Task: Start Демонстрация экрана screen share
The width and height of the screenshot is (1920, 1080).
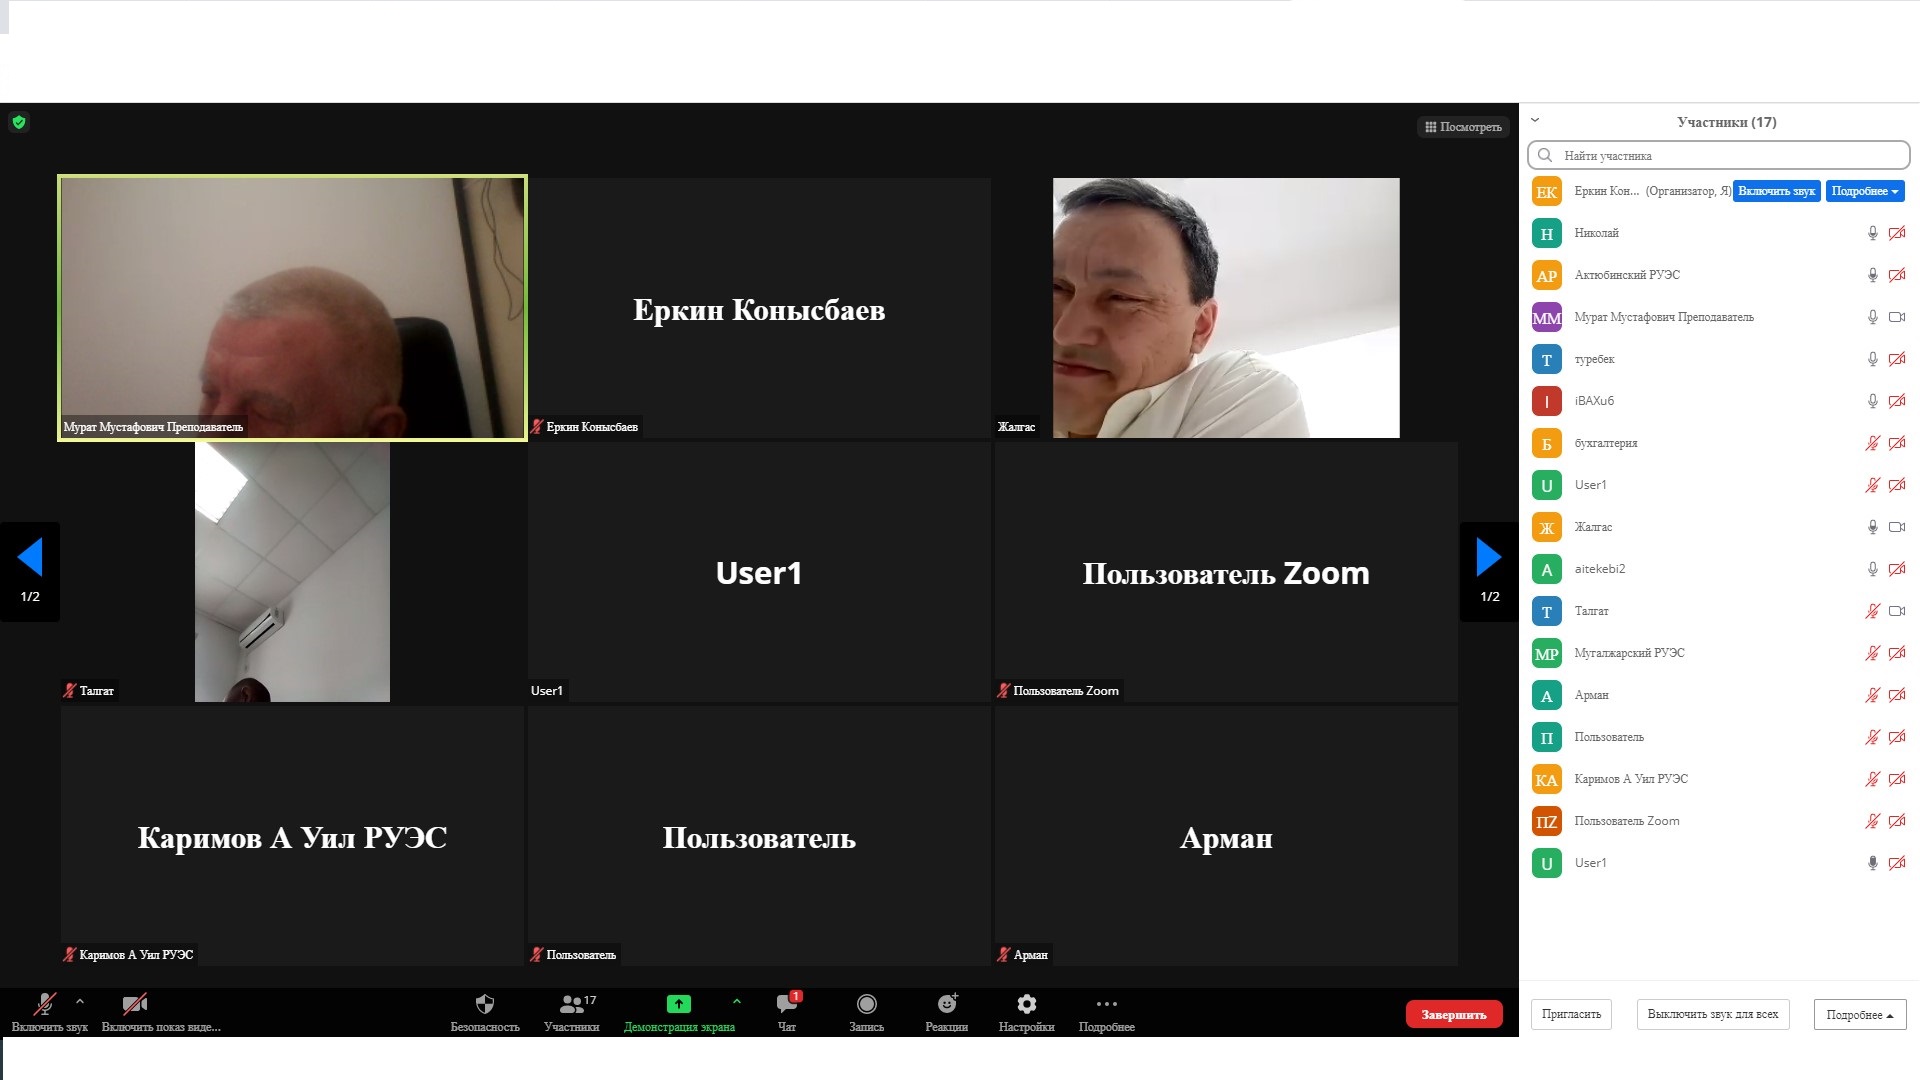Action: tap(679, 1011)
